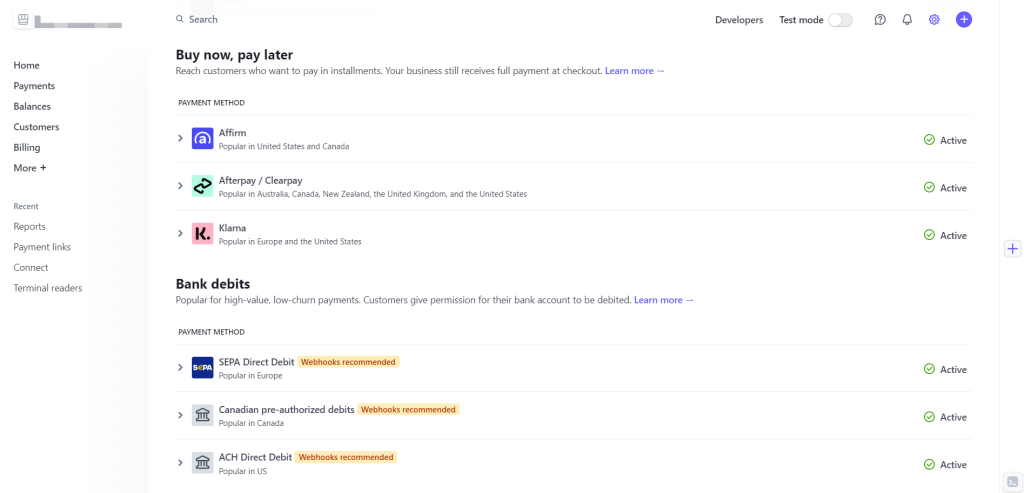Open the notifications bell icon

pos(907,20)
